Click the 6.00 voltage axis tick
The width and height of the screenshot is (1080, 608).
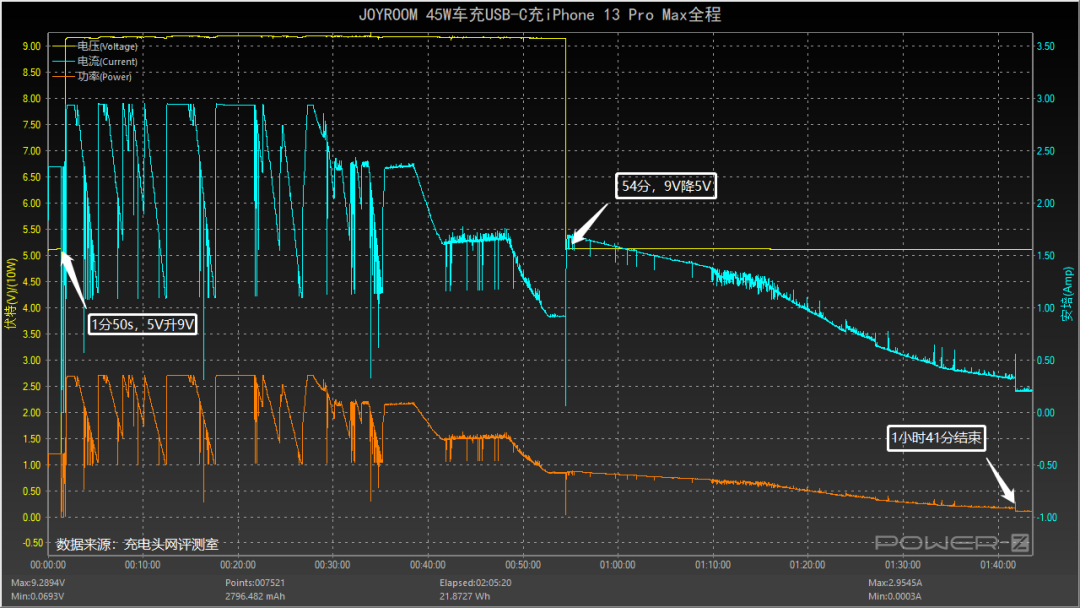pos(32,203)
